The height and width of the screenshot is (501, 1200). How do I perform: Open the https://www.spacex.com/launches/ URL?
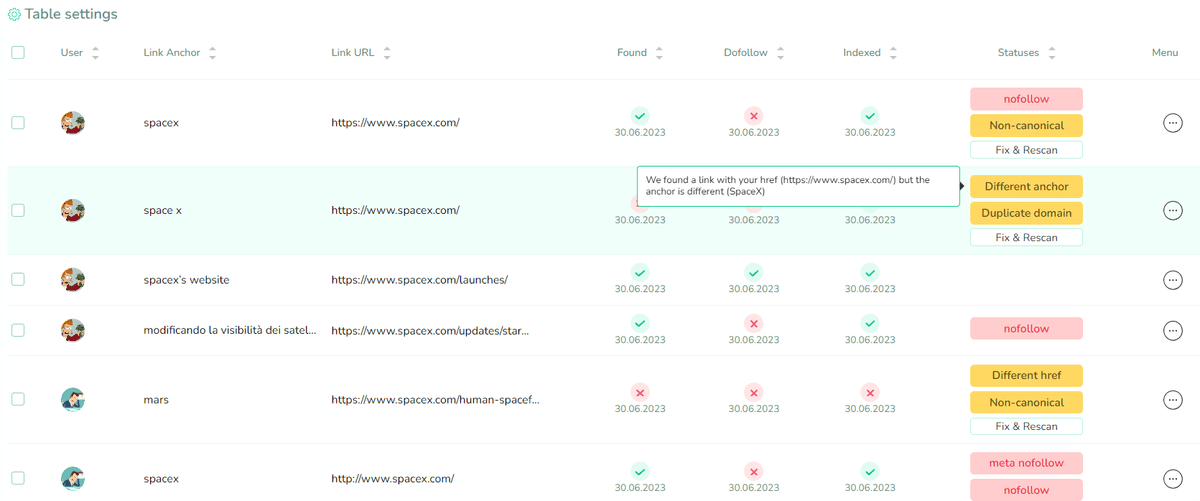point(419,280)
